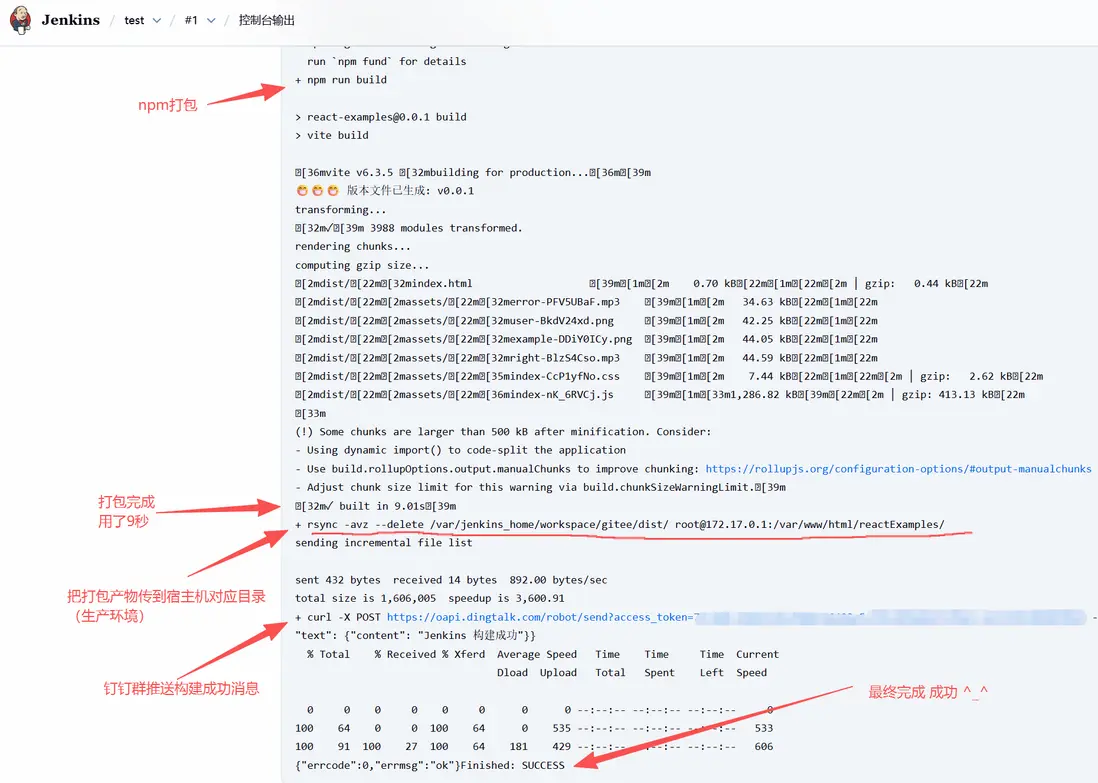Click the index.html dist output row

pyautogui.click(x=641, y=284)
